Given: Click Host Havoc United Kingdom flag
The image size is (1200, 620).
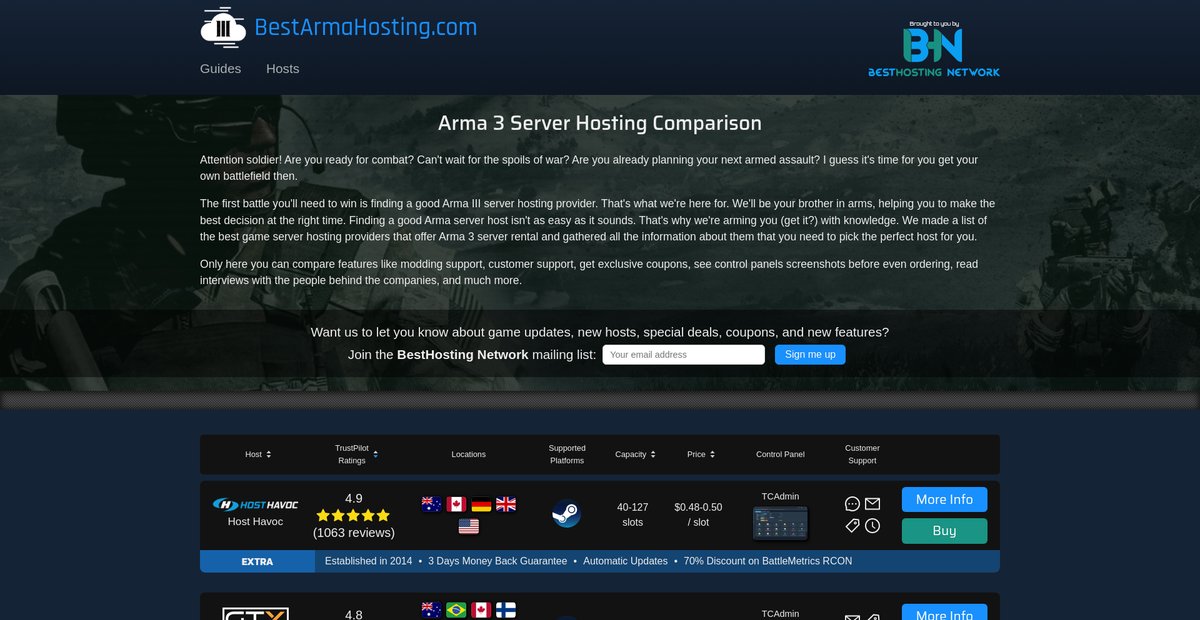Looking at the screenshot, I should (506, 504).
